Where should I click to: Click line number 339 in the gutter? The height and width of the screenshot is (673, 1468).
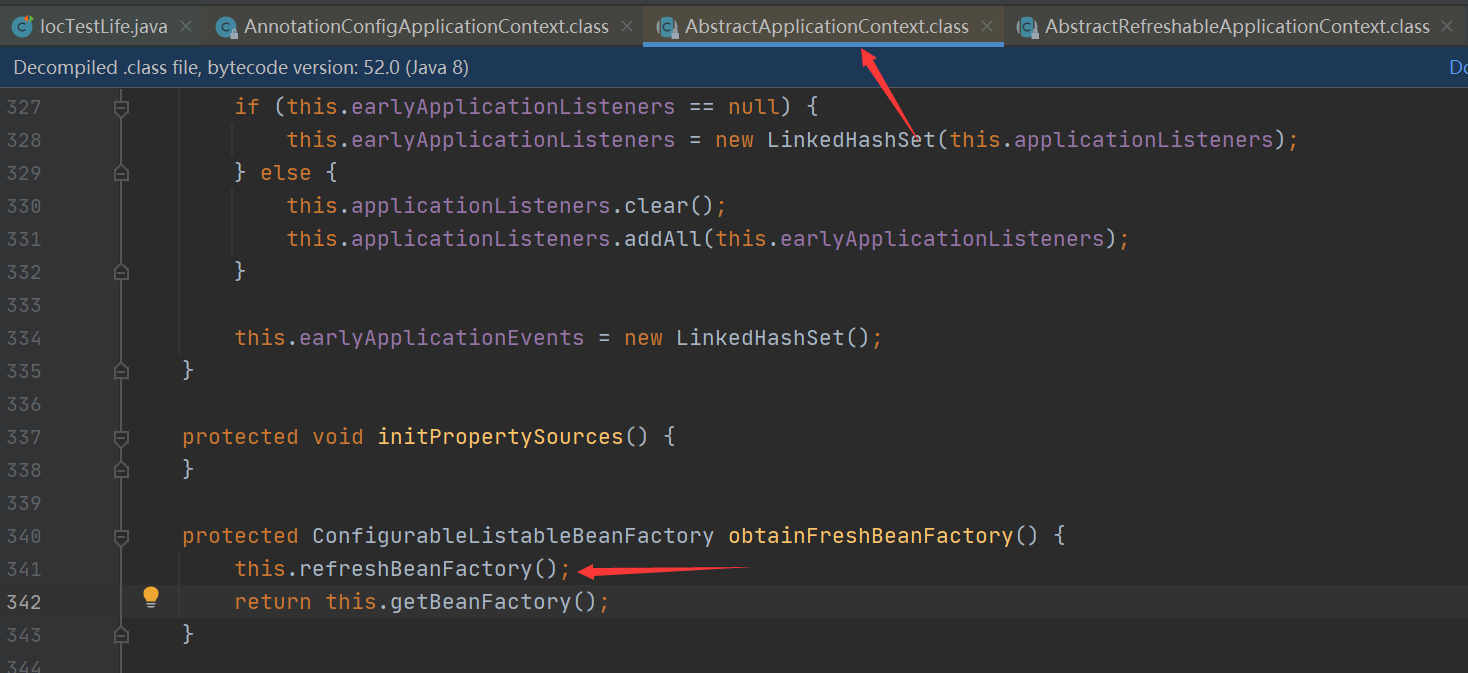click(24, 502)
